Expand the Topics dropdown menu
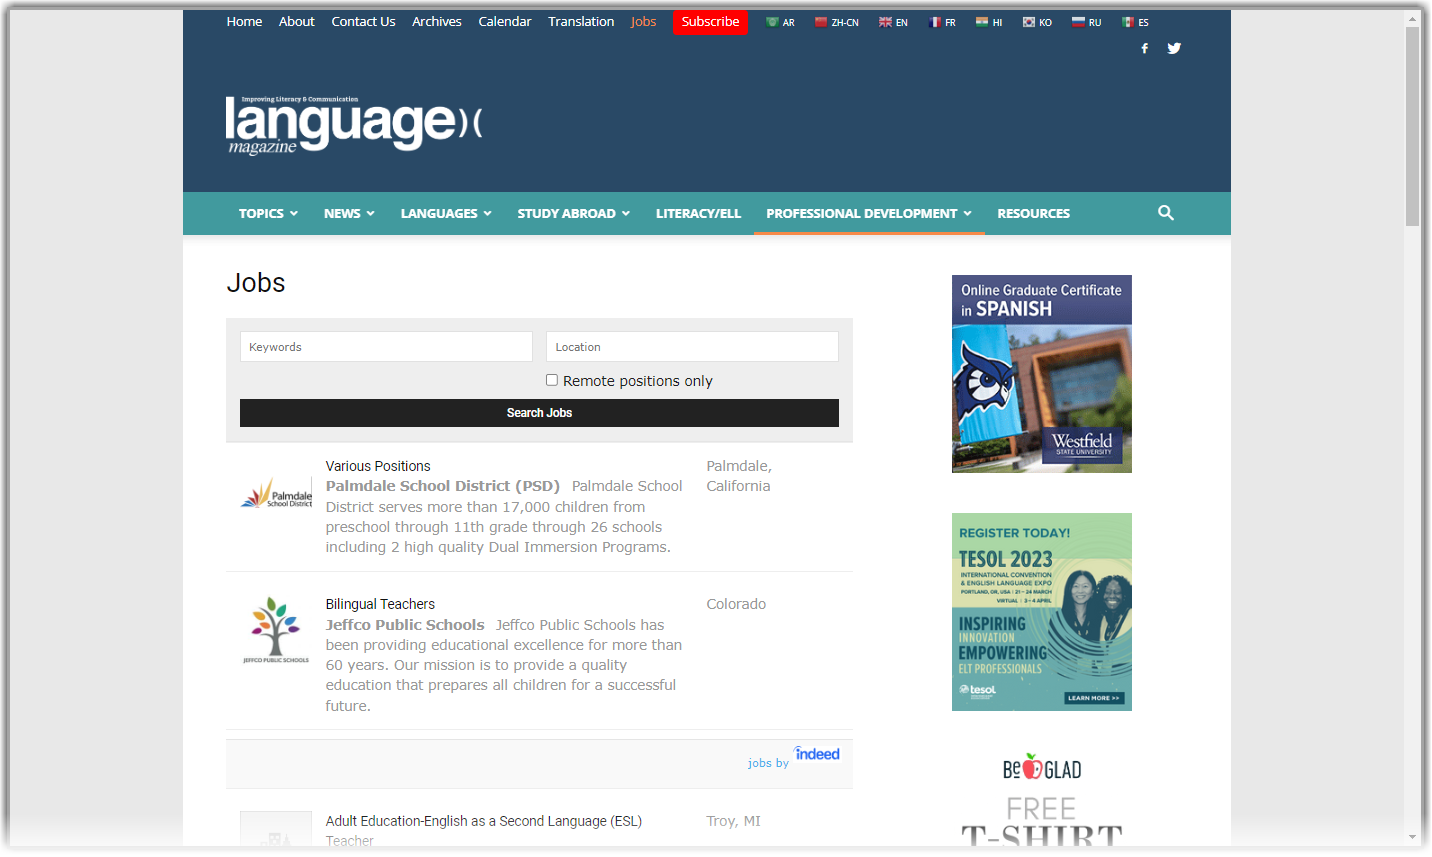 click(268, 213)
